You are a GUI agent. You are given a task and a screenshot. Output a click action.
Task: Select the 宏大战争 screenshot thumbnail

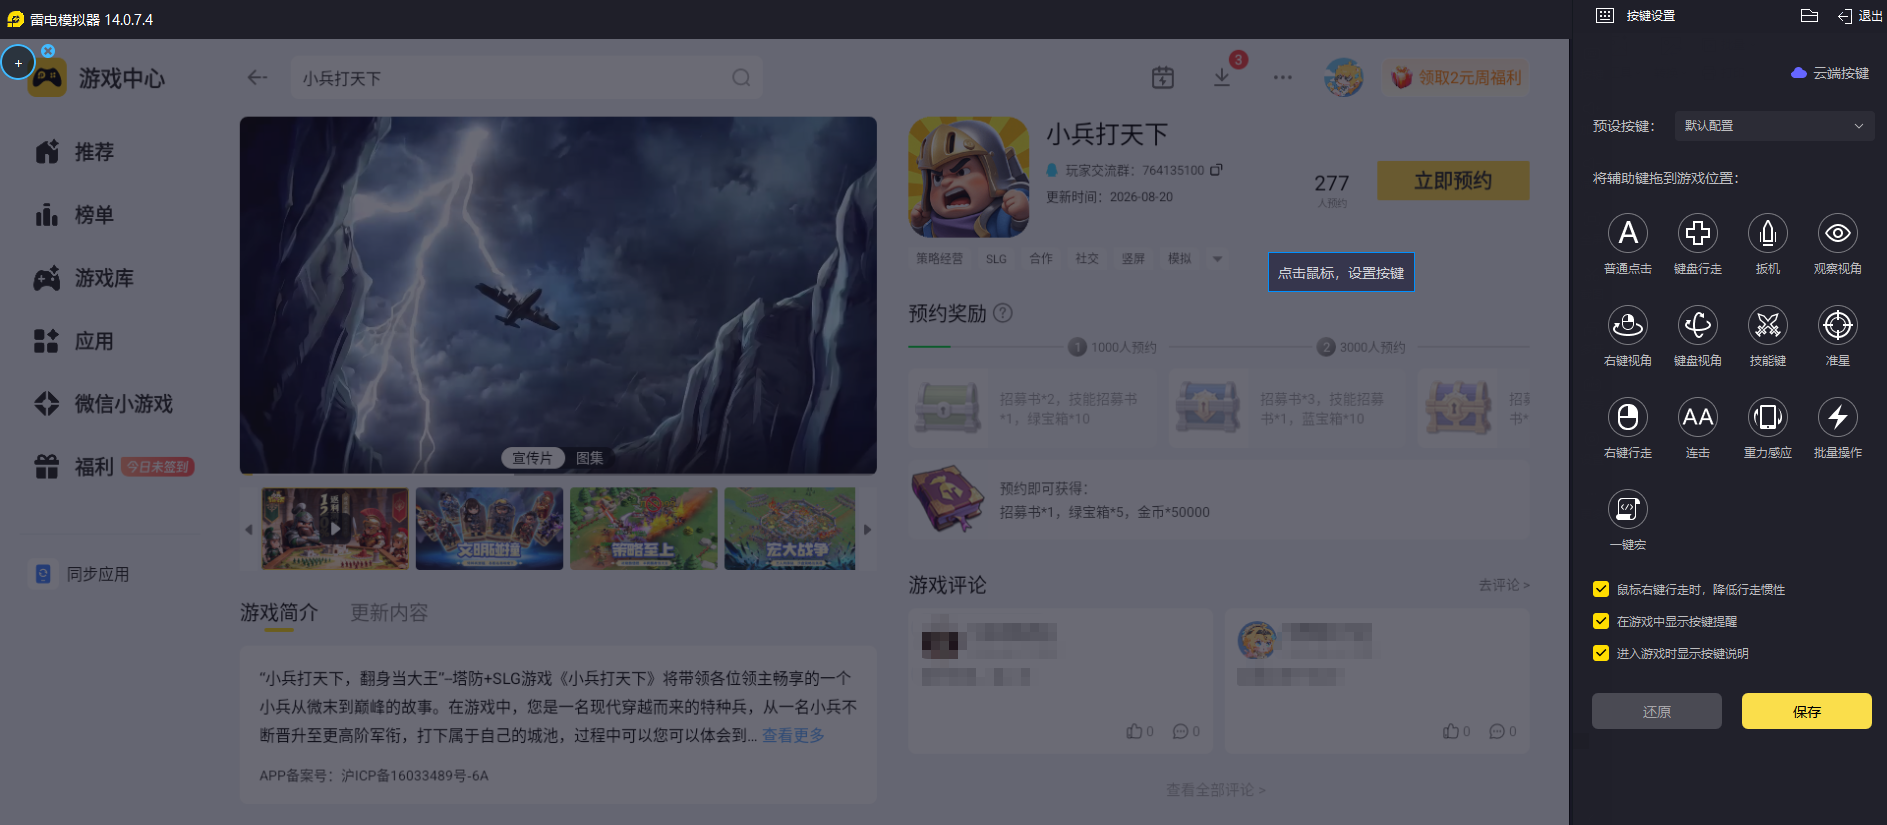click(790, 529)
